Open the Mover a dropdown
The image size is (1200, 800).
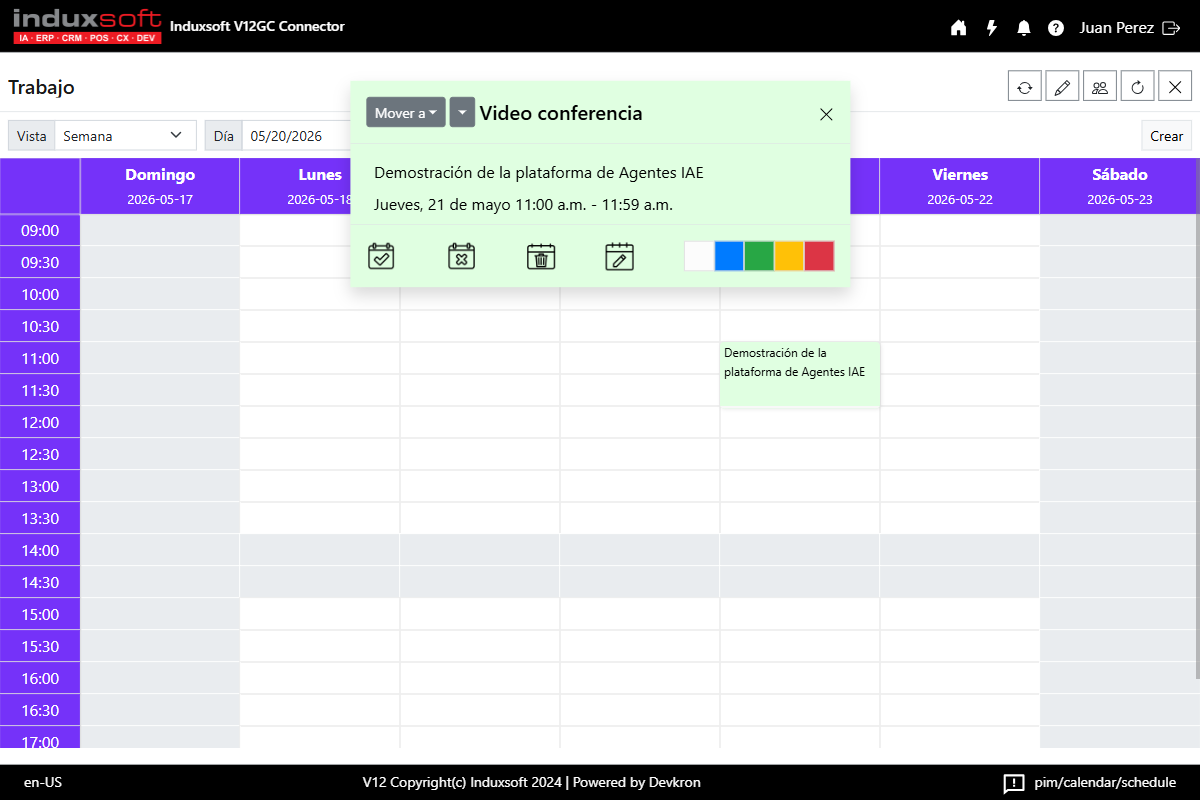[x=405, y=113]
